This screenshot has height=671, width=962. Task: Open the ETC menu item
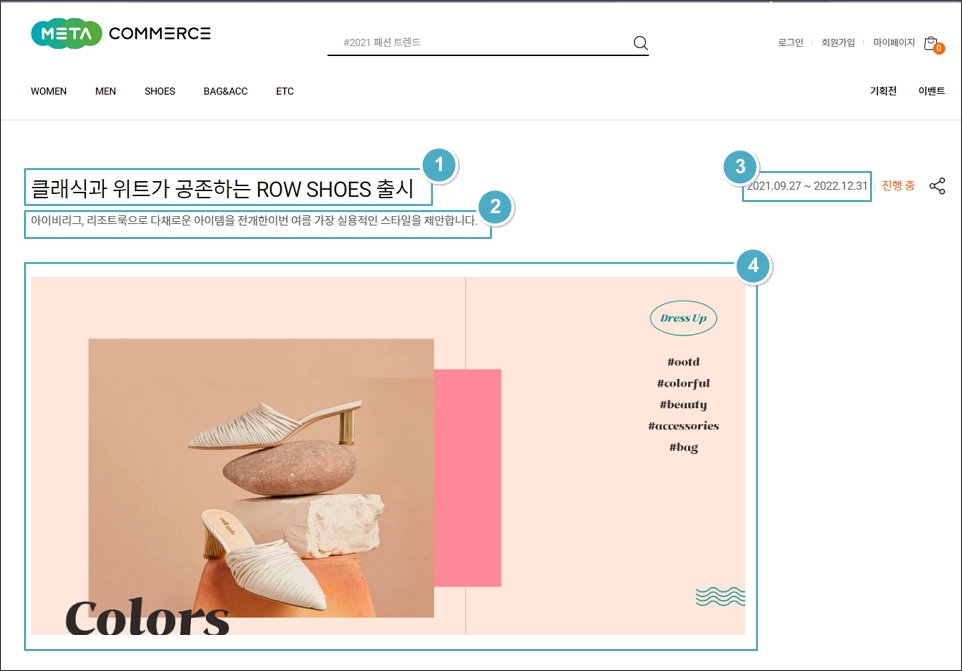pyautogui.click(x=284, y=91)
